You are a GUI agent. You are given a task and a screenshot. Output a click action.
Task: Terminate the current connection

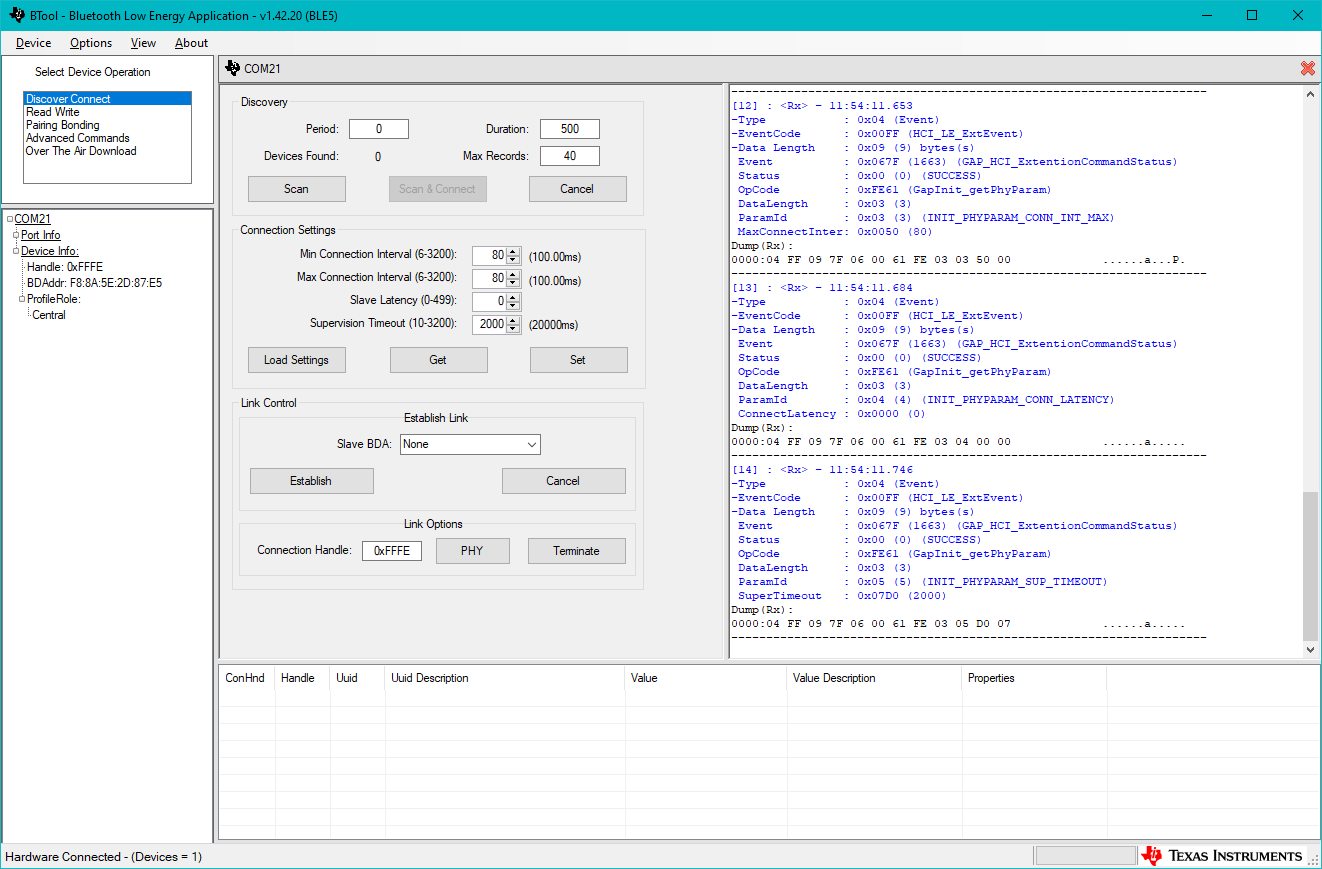coord(576,550)
